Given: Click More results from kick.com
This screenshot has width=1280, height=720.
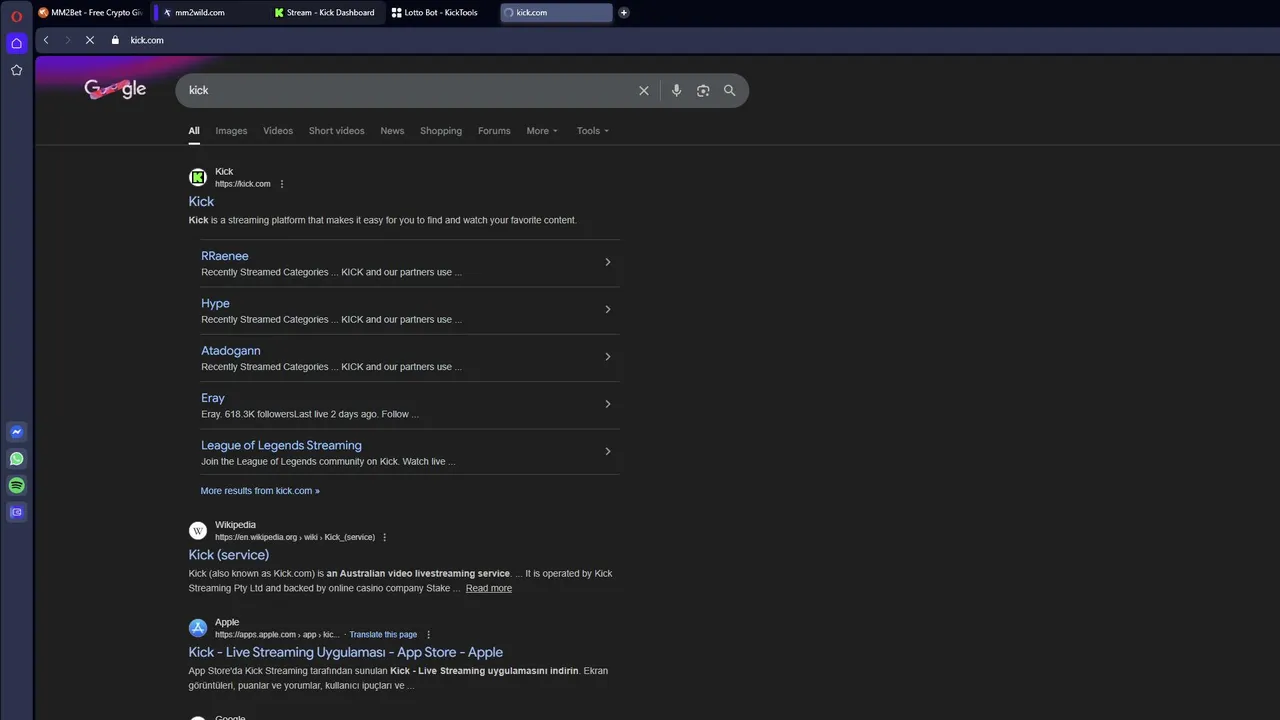Looking at the screenshot, I should (x=260, y=491).
